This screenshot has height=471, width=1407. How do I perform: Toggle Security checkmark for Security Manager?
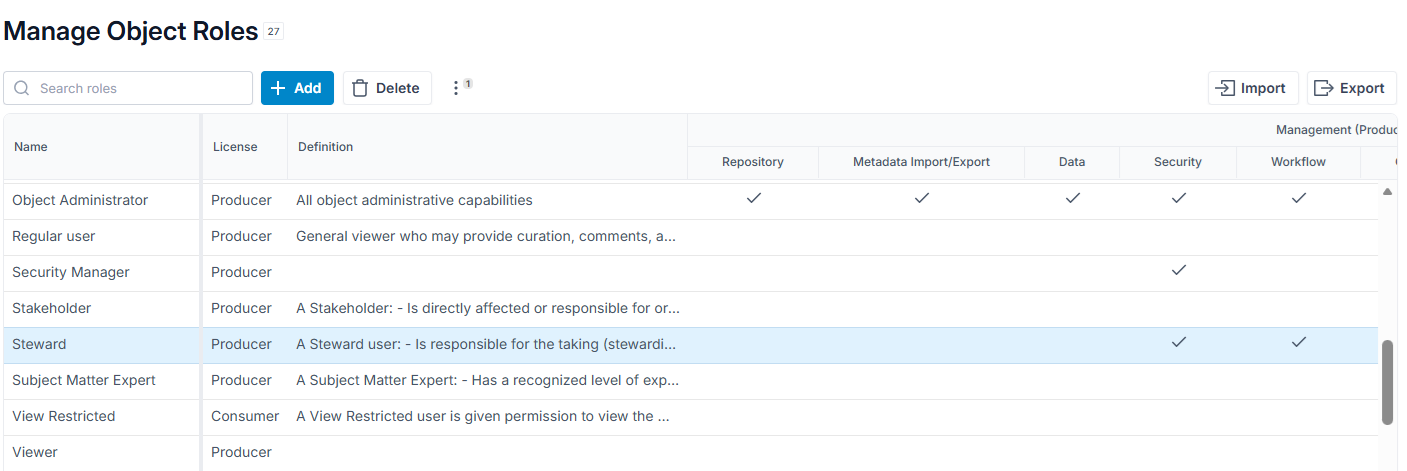[x=1179, y=271]
